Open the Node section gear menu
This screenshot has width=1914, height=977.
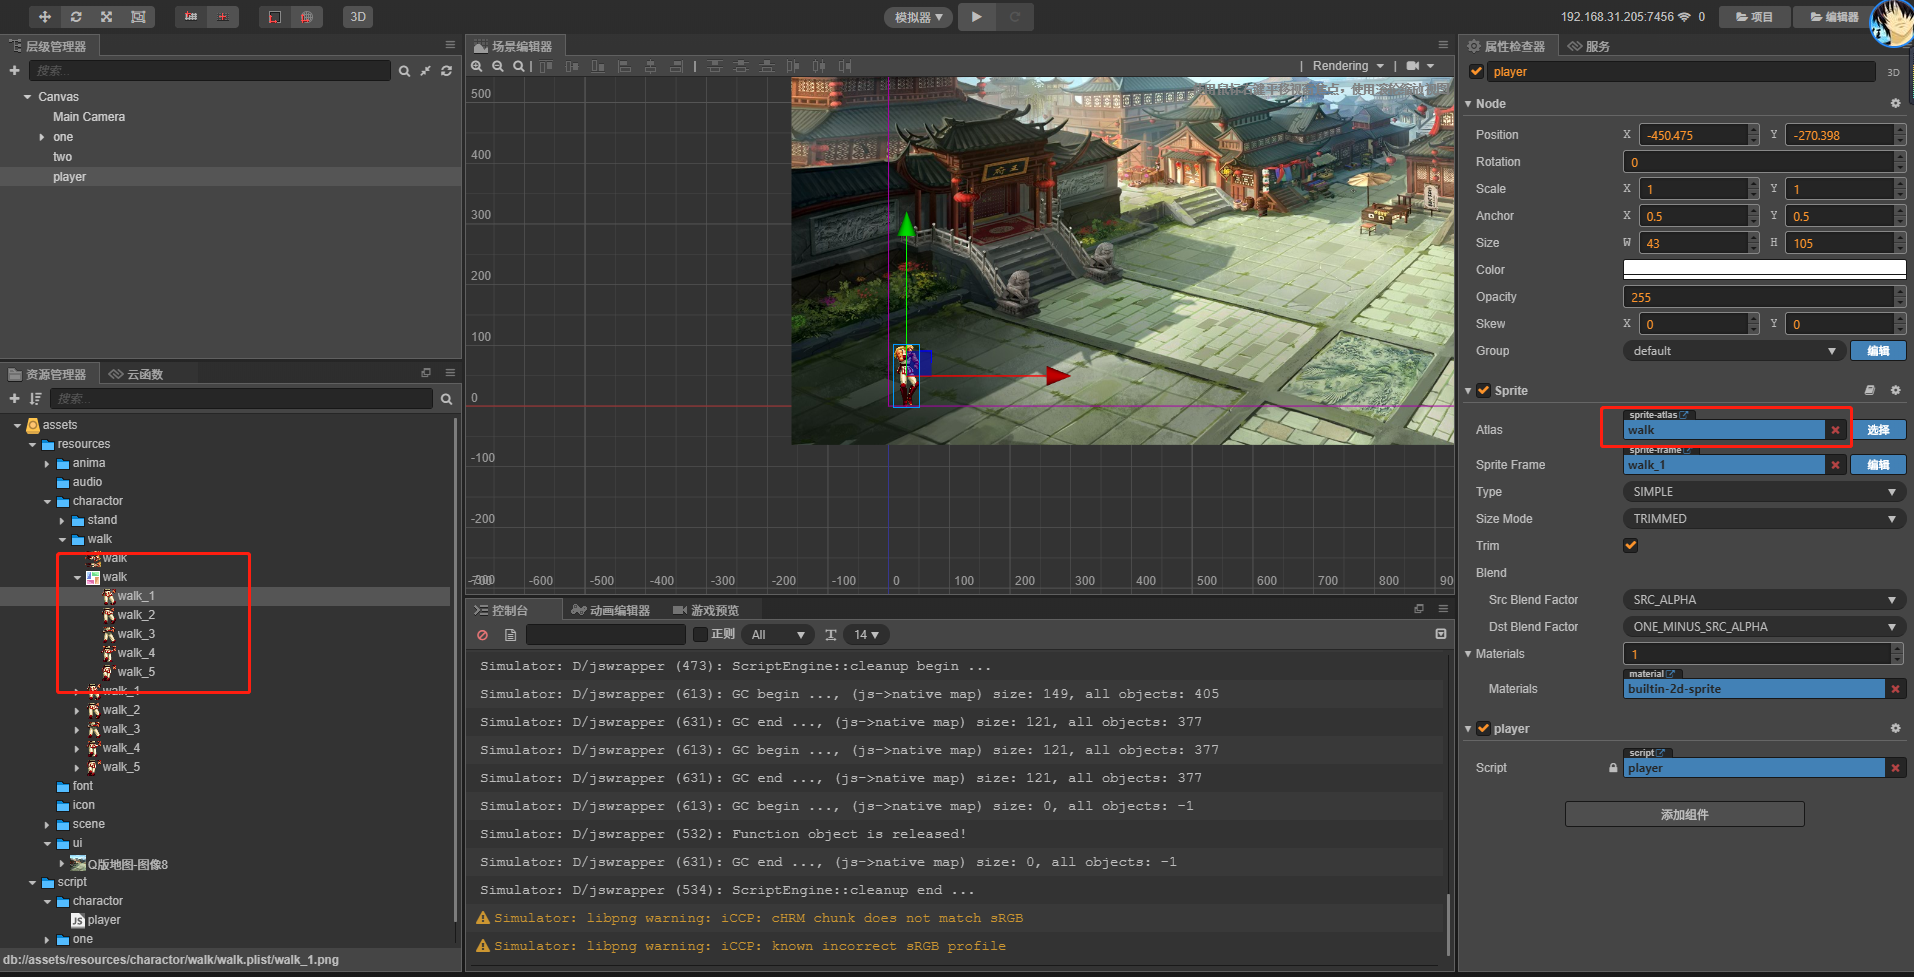coord(1895,103)
